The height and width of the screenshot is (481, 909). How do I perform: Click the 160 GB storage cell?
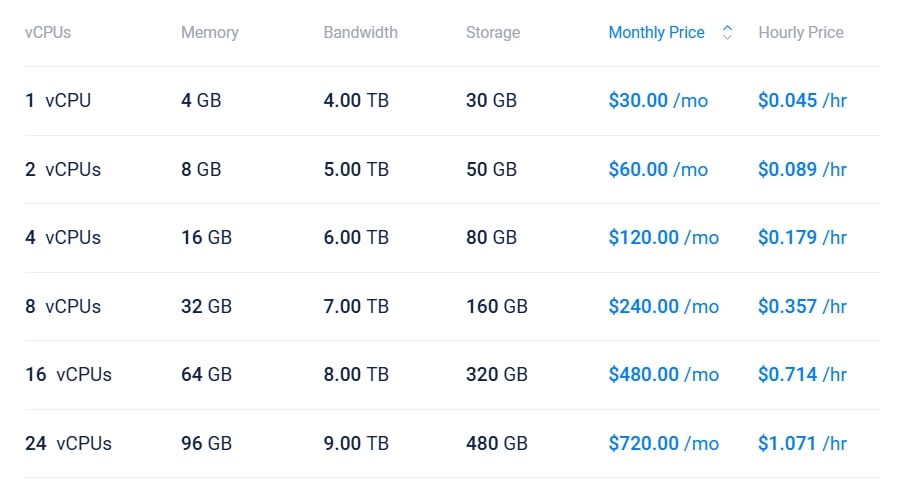pyautogui.click(x=496, y=307)
